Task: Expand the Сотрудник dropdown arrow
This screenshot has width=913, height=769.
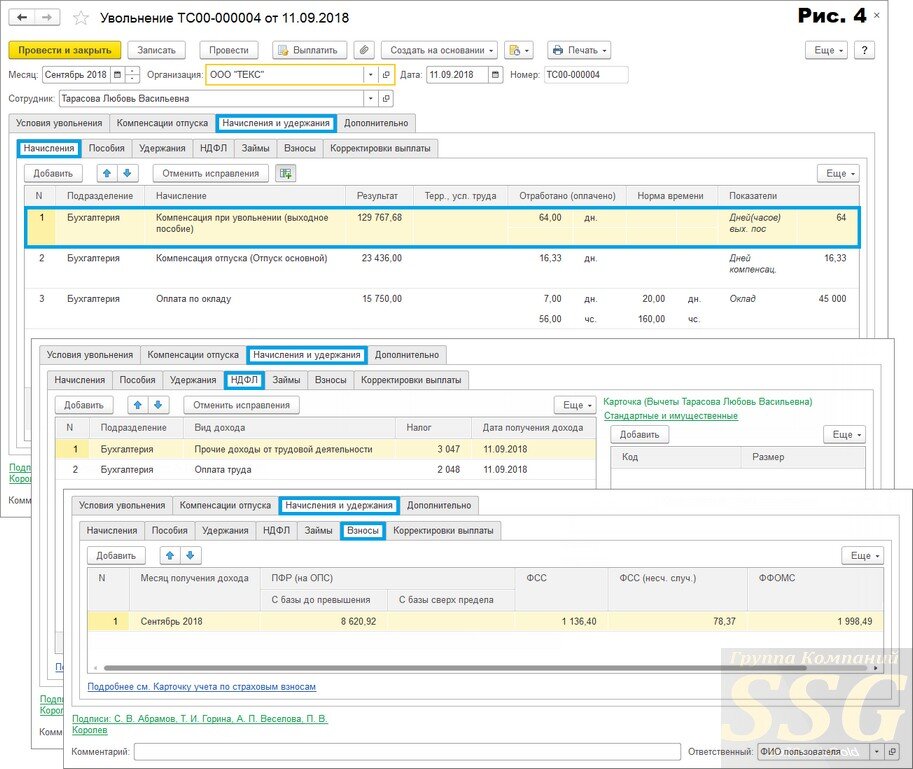Action: tap(371, 98)
